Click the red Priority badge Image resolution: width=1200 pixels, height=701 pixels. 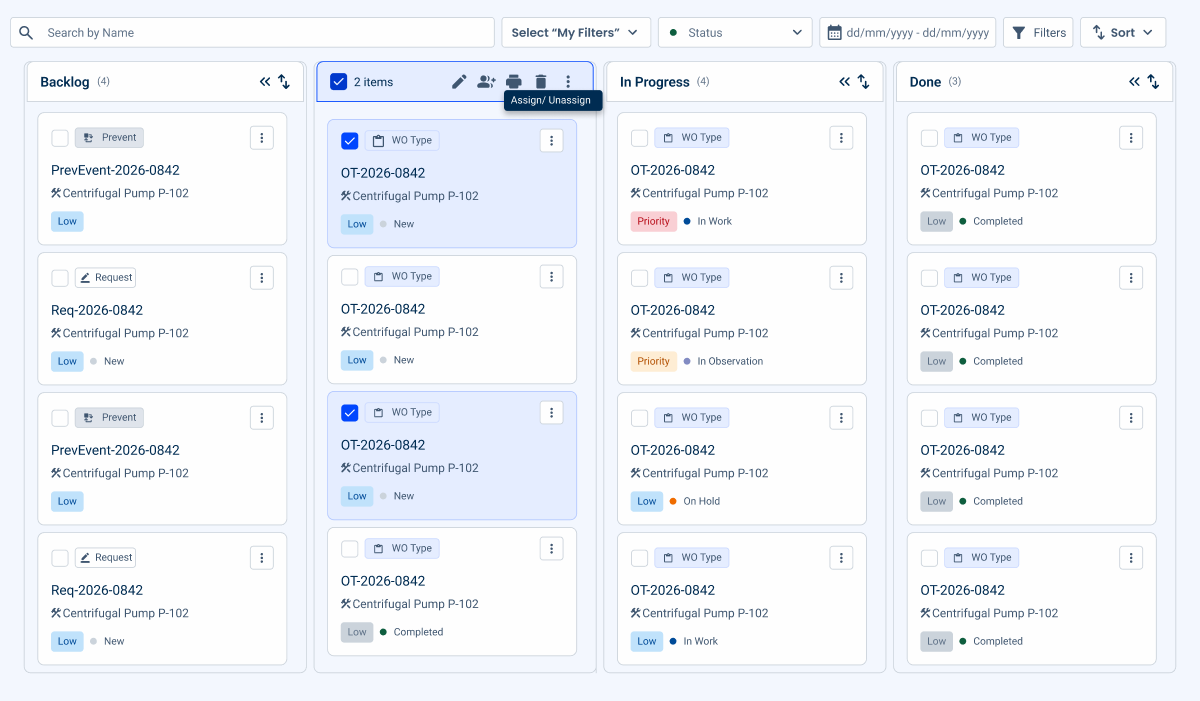click(654, 221)
